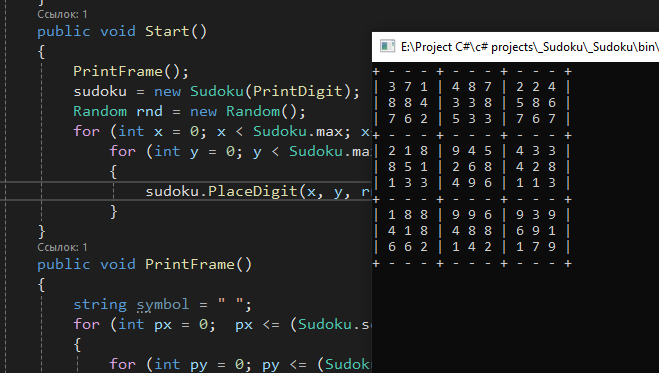Click the sudoku variable assignment line
The width and height of the screenshot is (659, 373).
coord(216,92)
